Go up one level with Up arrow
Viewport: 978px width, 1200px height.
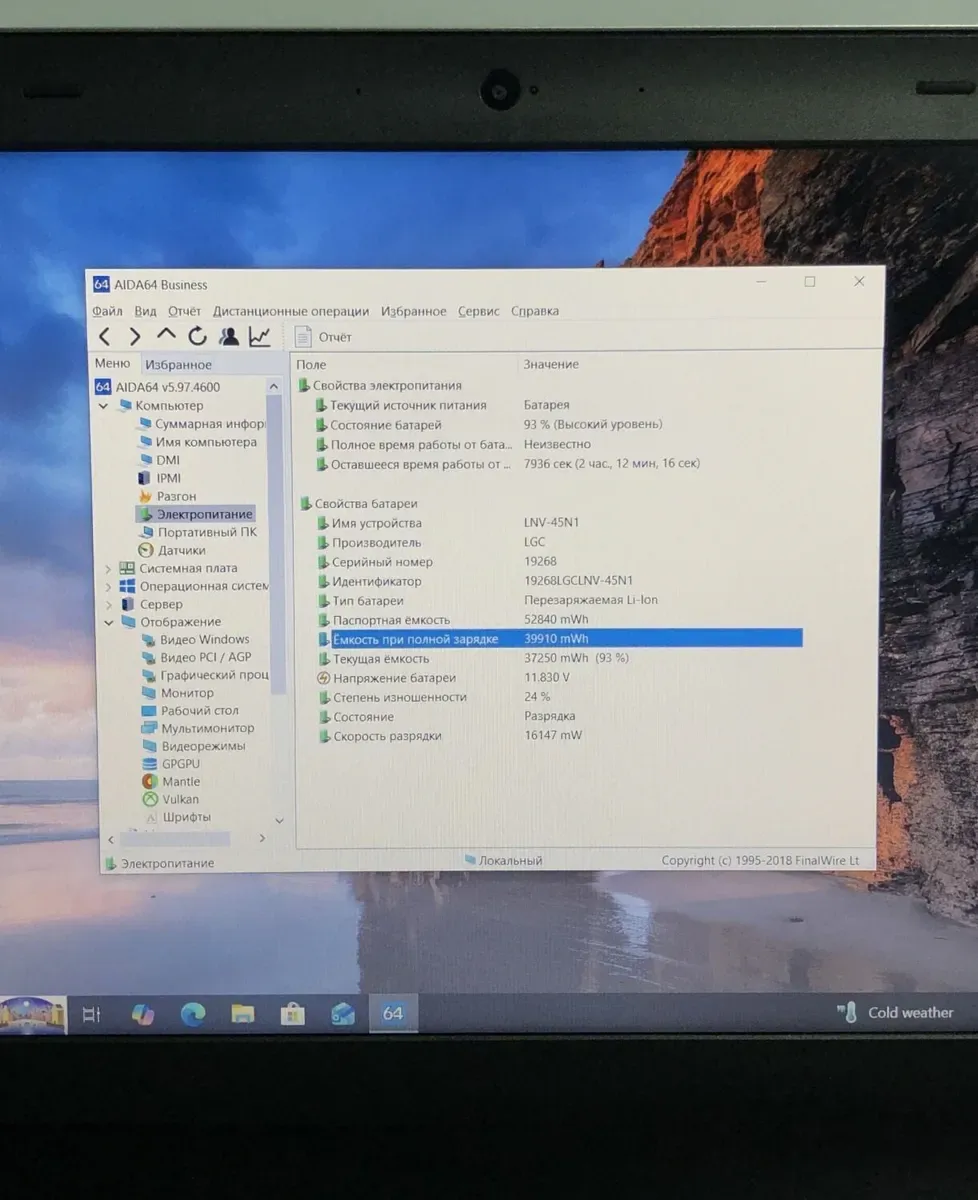pos(166,336)
